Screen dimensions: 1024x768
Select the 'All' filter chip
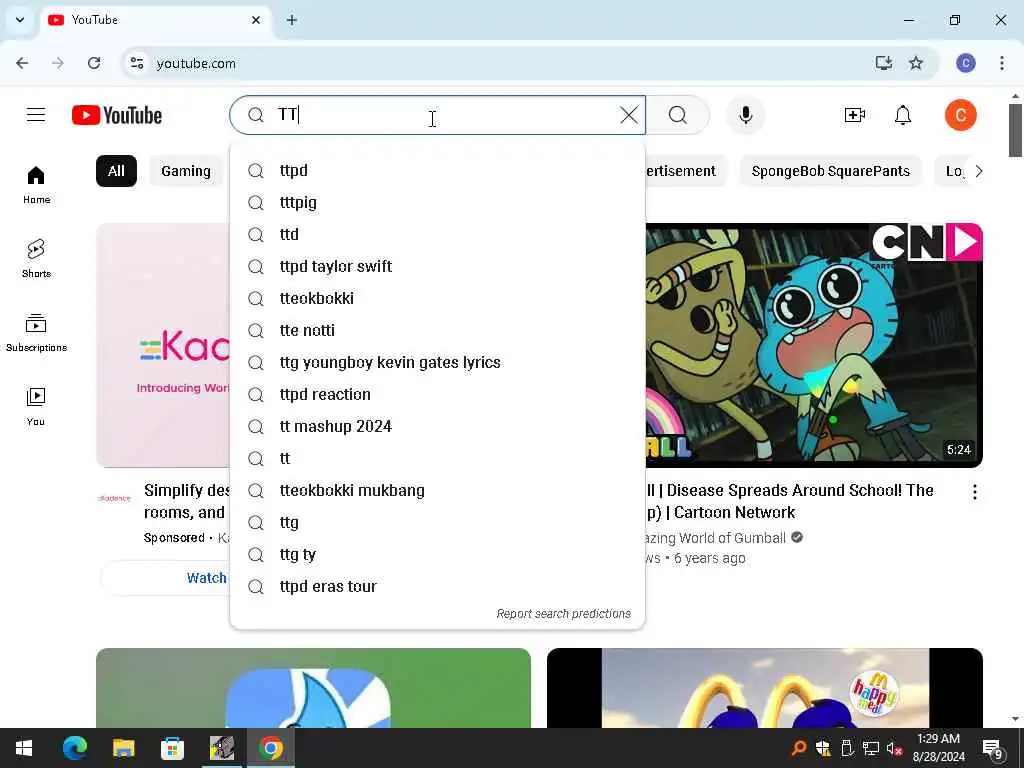[x=116, y=171]
